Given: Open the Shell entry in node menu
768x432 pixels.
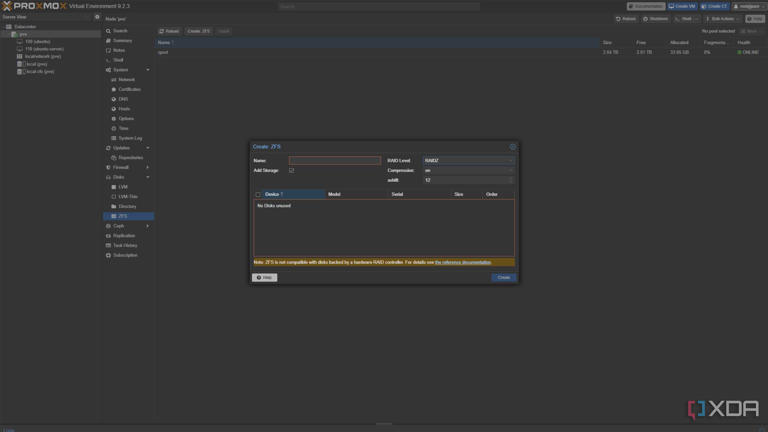Looking at the screenshot, I should (119, 60).
